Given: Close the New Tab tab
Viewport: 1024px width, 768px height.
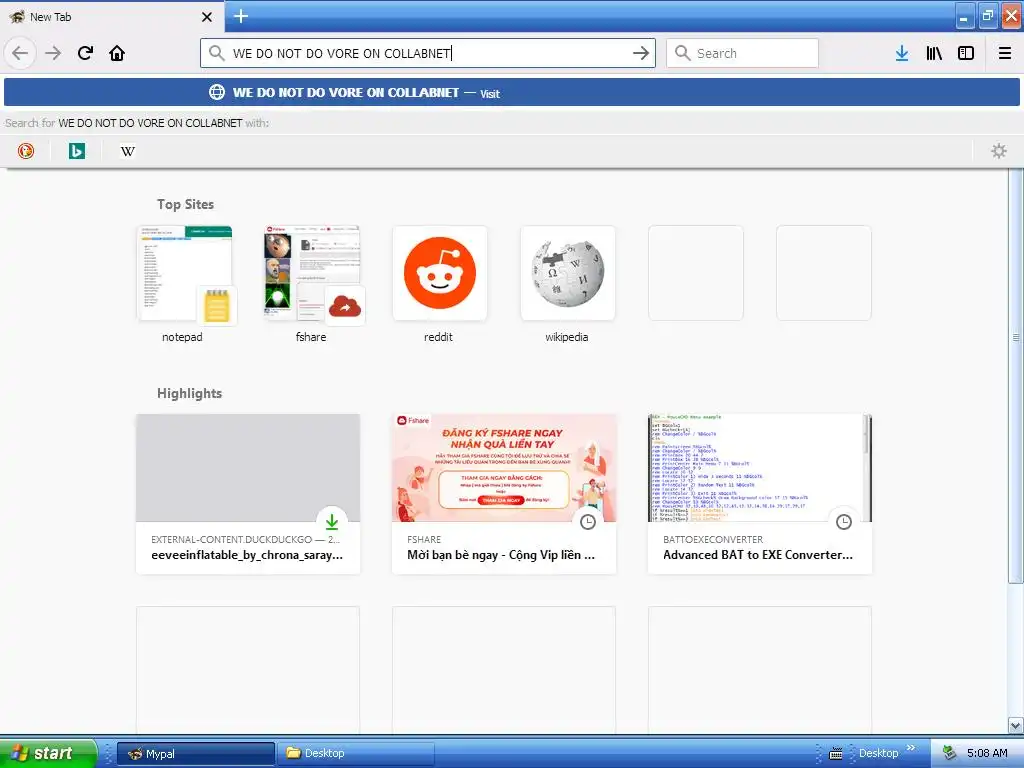Looking at the screenshot, I should pyautogui.click(x=207, y=17).
